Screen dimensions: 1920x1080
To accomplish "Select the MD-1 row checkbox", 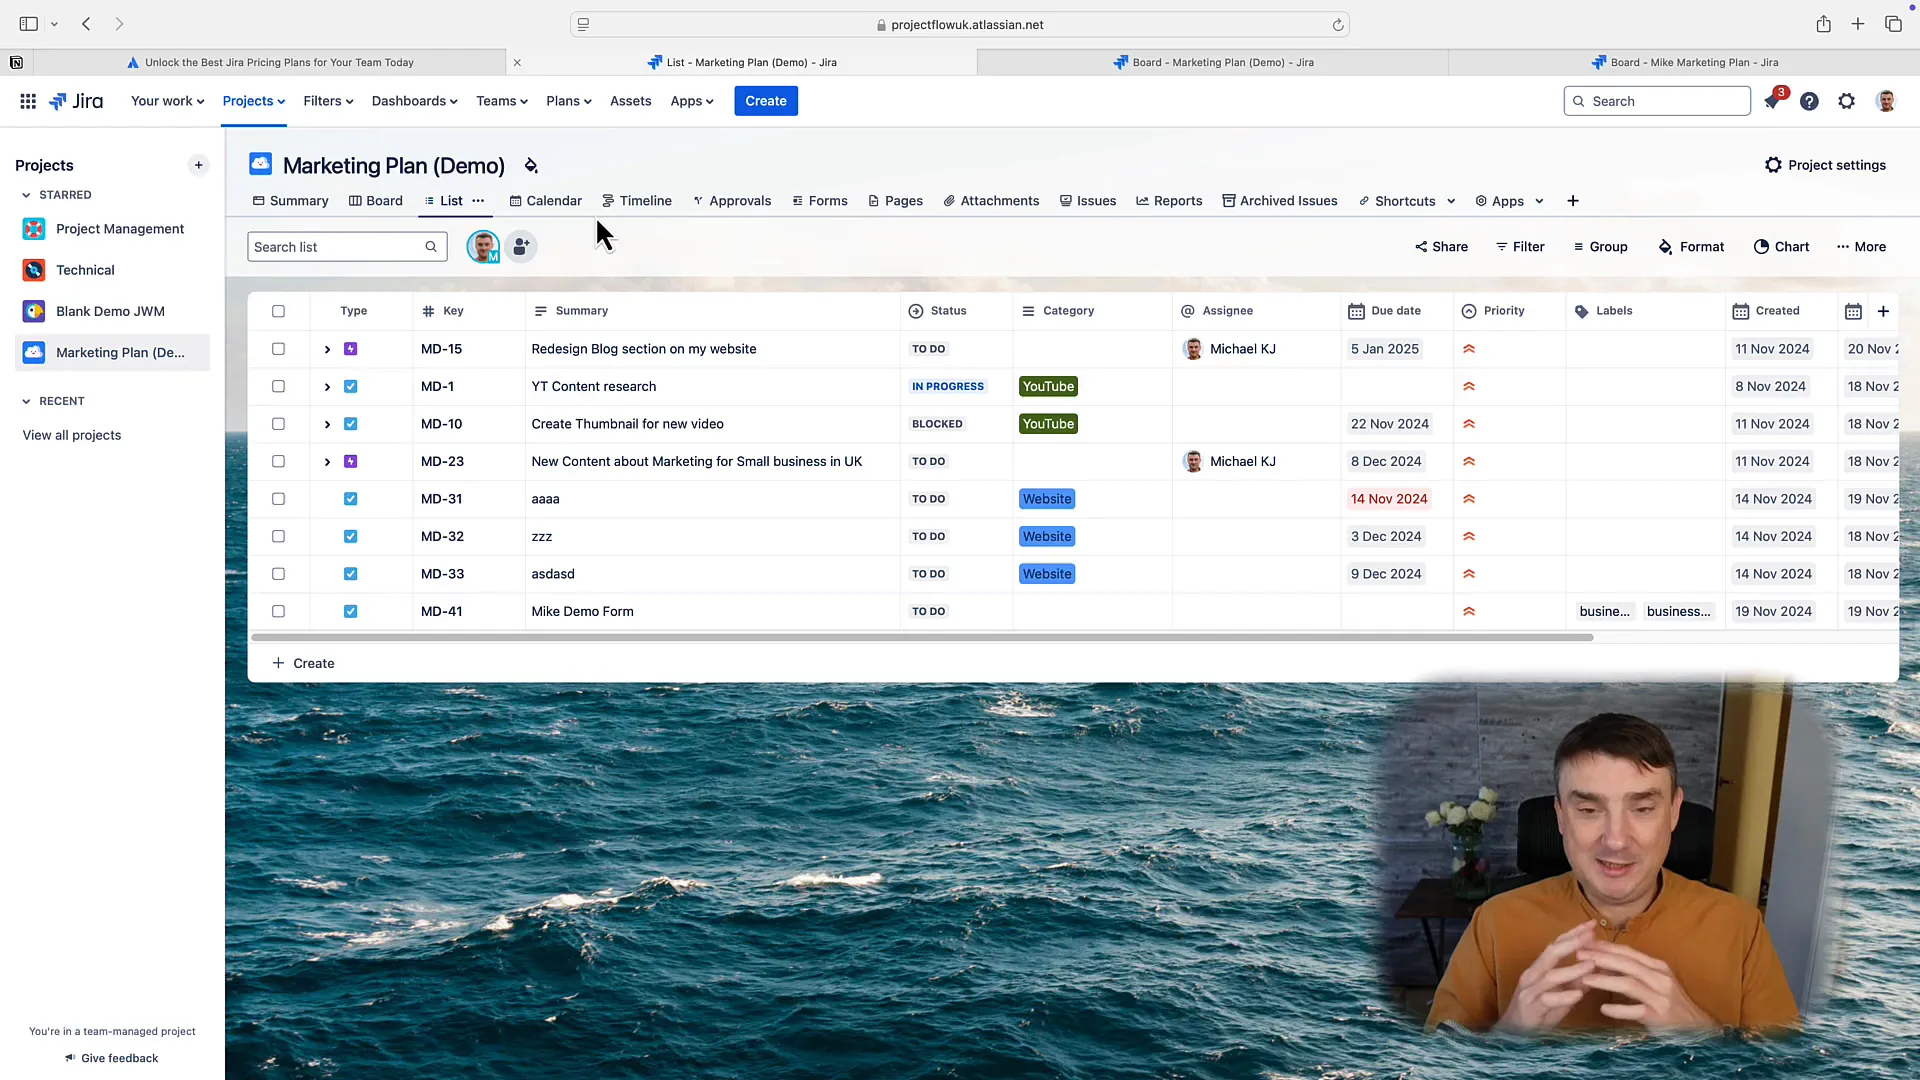I will [278, 386].
